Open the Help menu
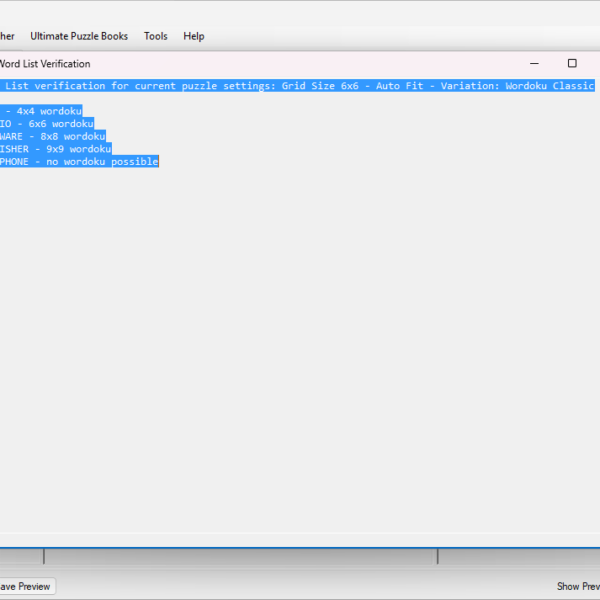 [193, 36]
